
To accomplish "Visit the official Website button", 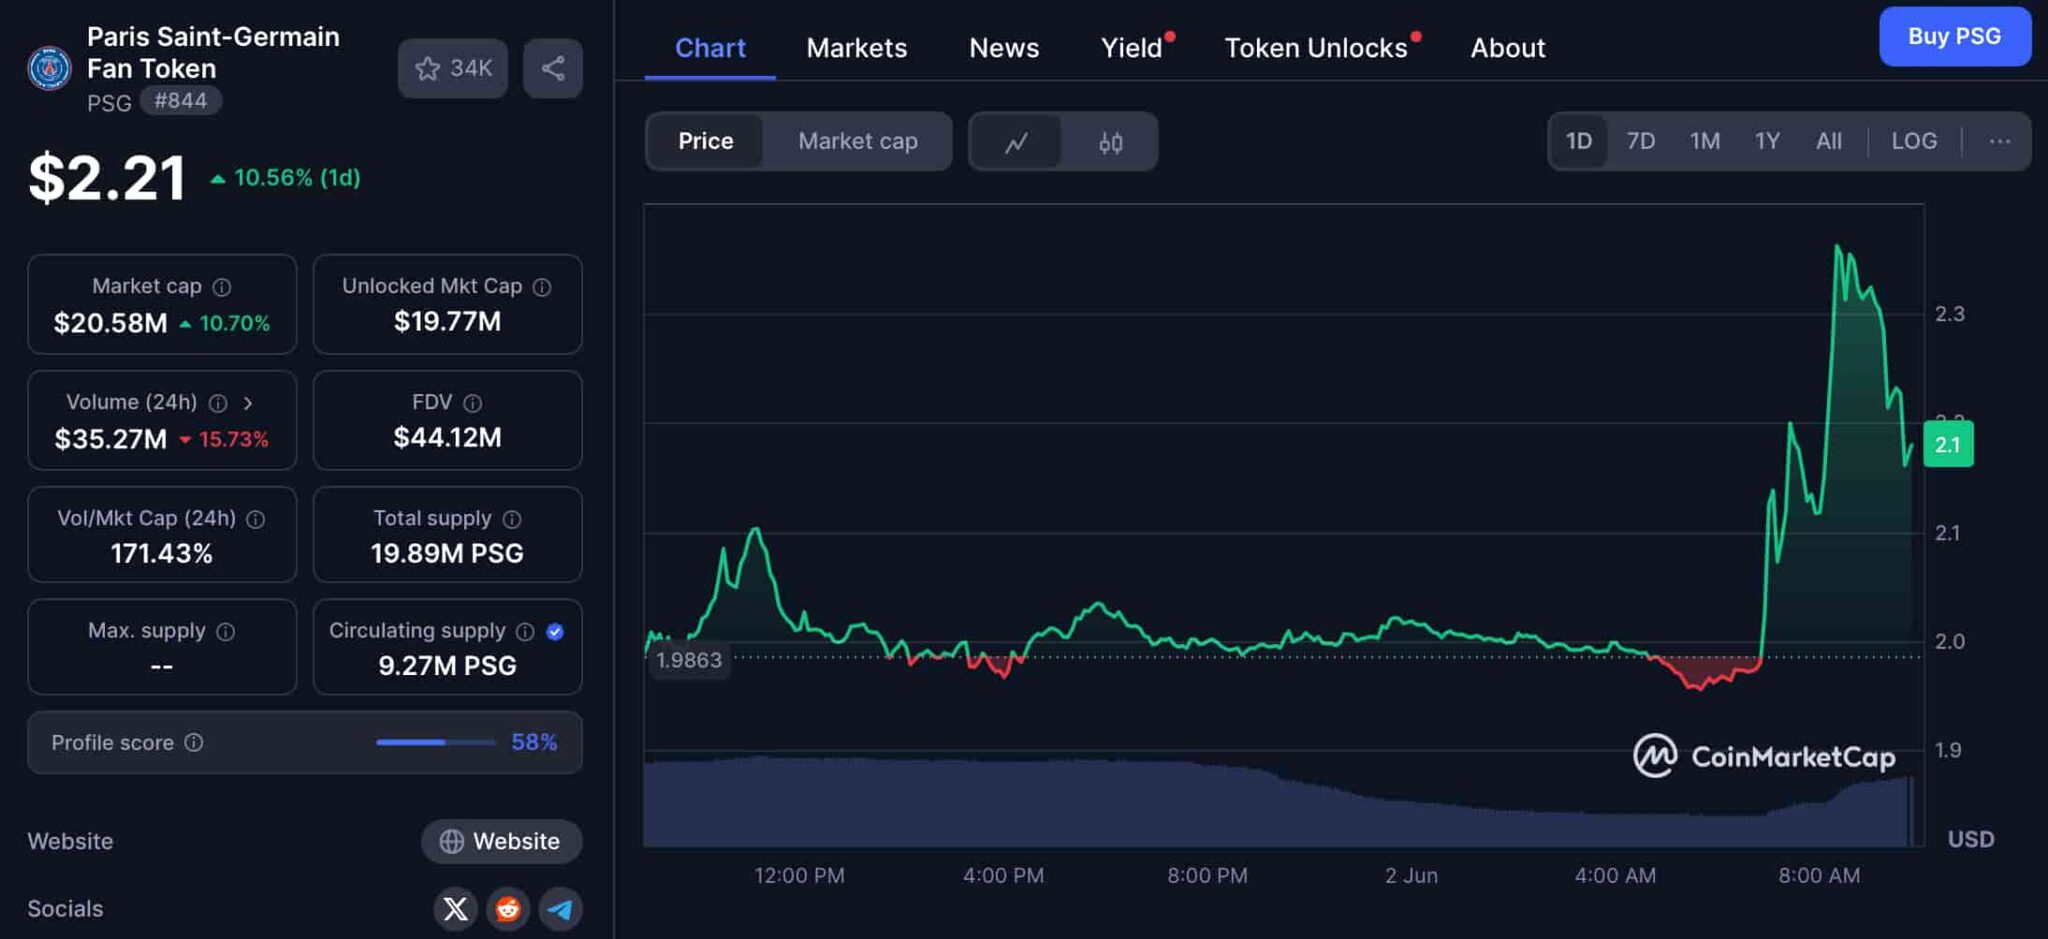I will 501,841.
